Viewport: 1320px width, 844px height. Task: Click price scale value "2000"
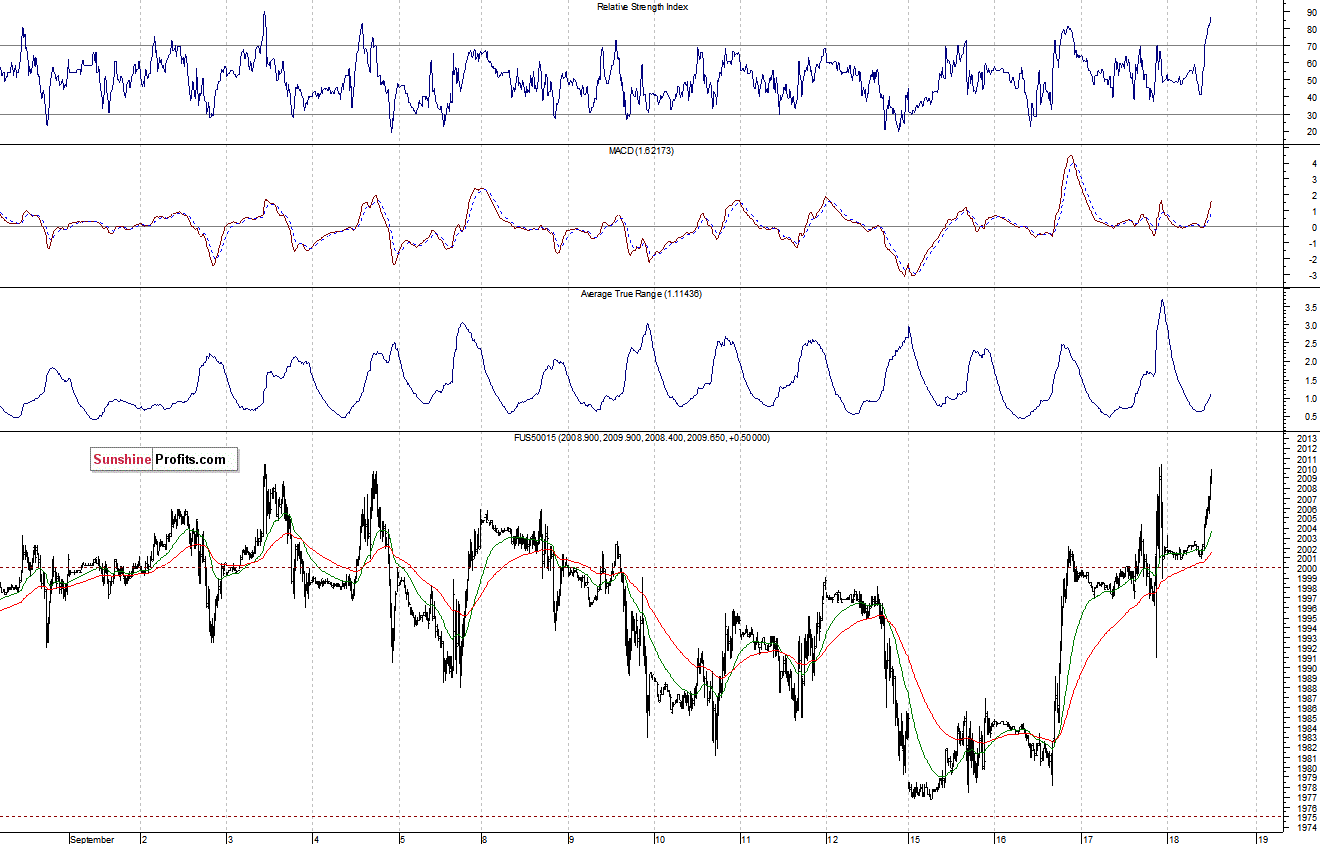pyautogui.click(x=1306, y=569)
